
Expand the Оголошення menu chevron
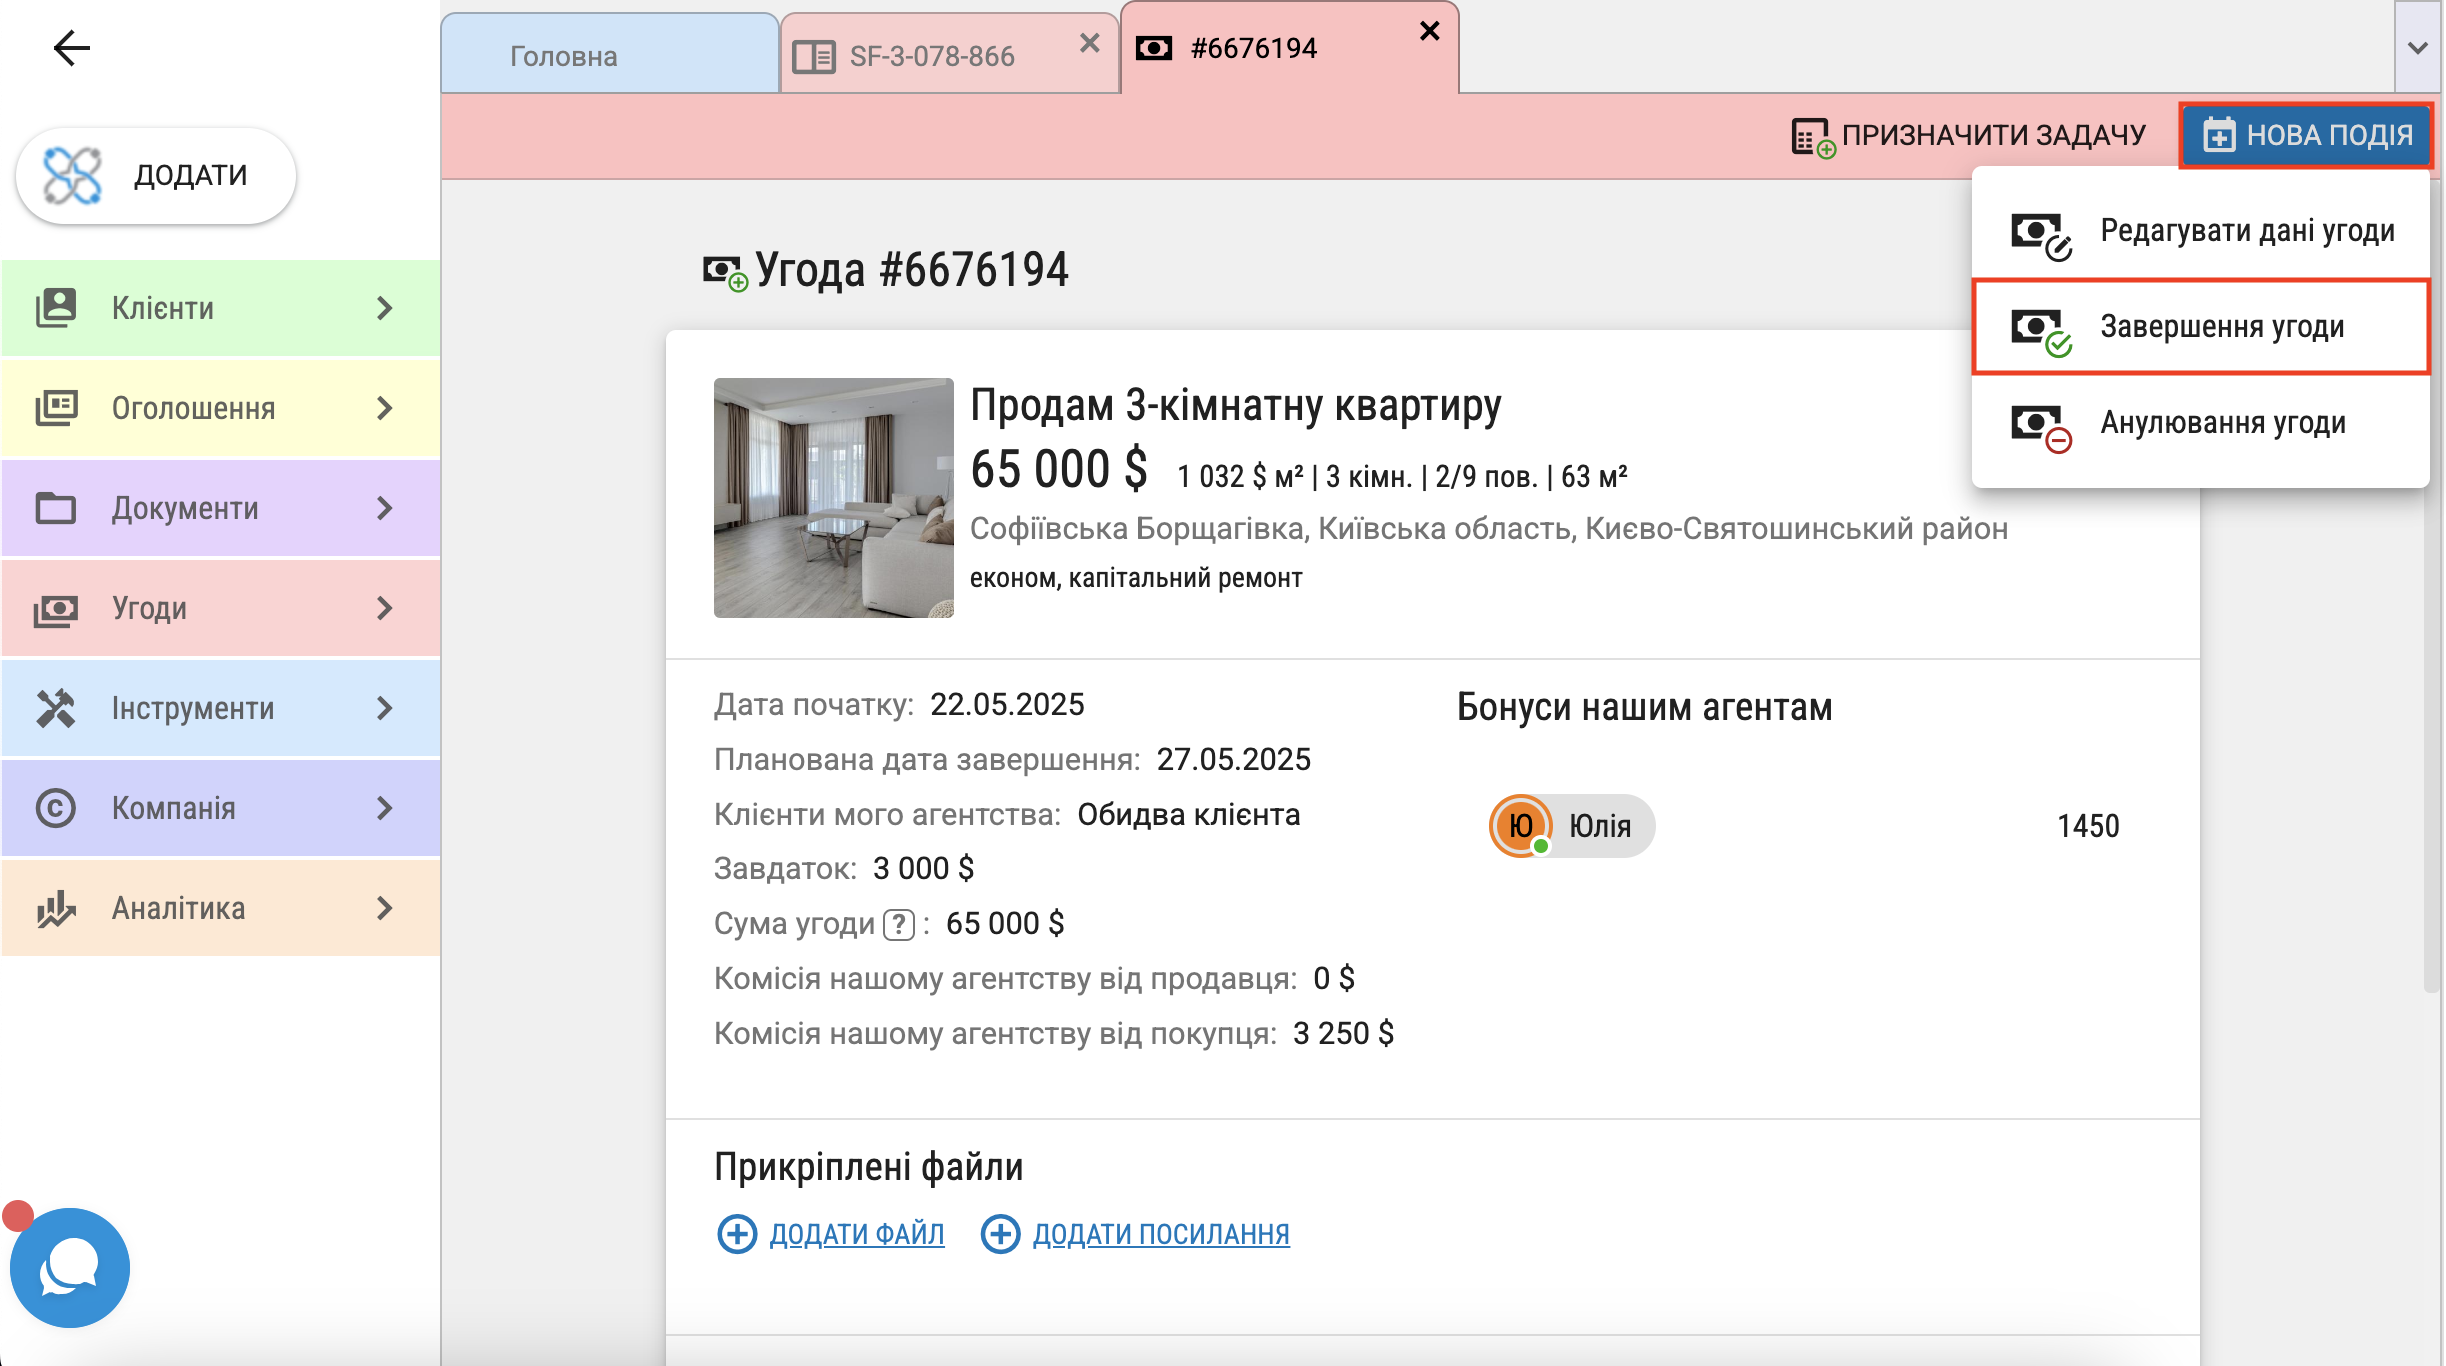pyautogui.click(x=385, y=408)
